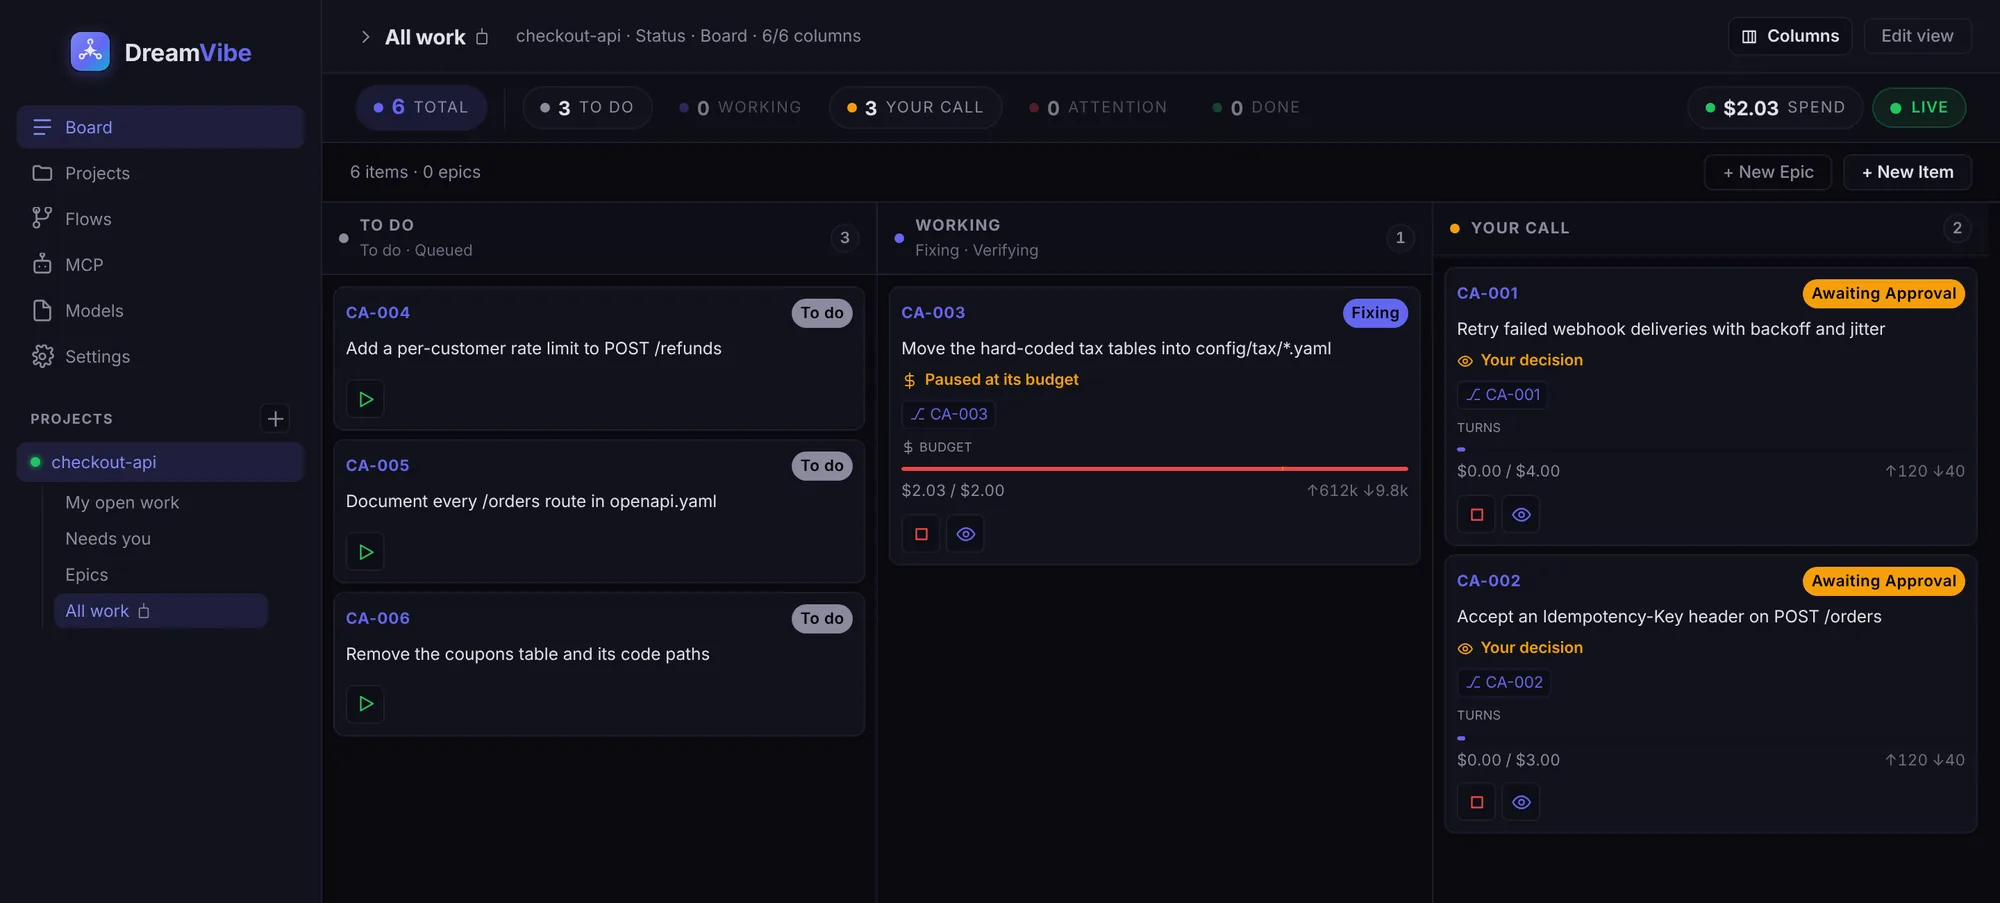
Task: Stop the CA-002 Idempotency-Key item
Action: 1477,802
